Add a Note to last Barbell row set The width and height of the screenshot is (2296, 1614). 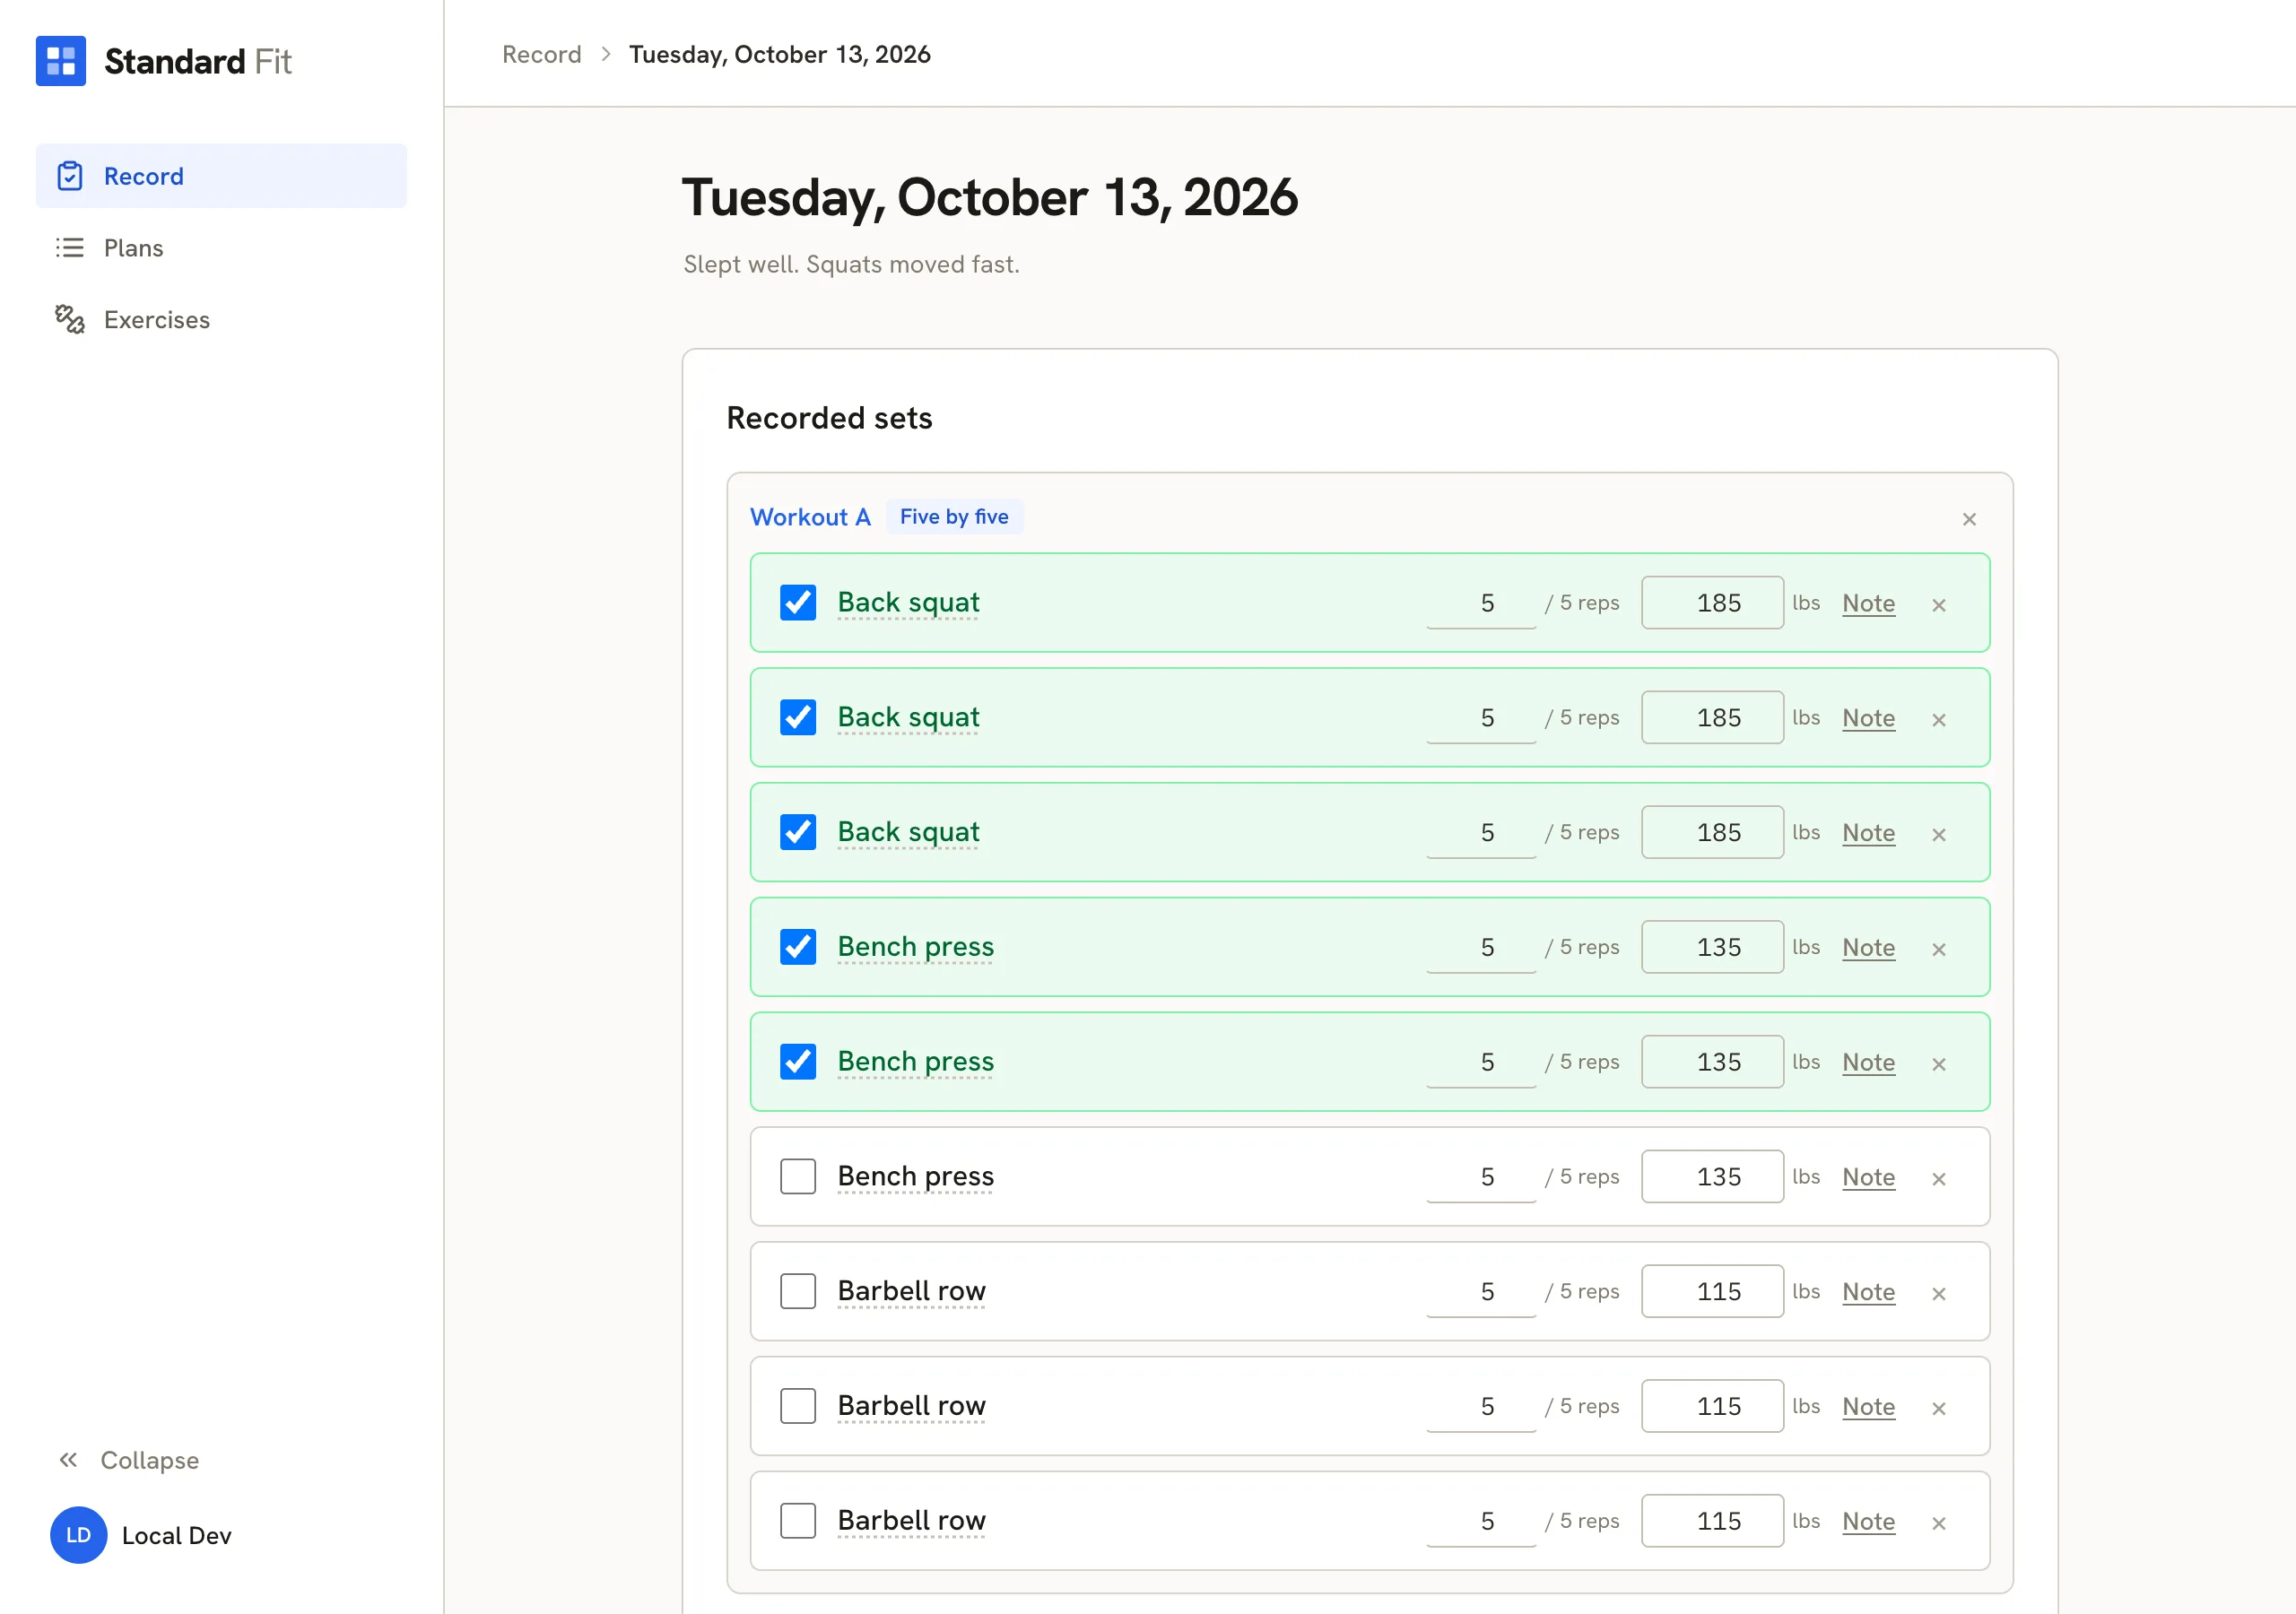[x=1868, y=1521]
